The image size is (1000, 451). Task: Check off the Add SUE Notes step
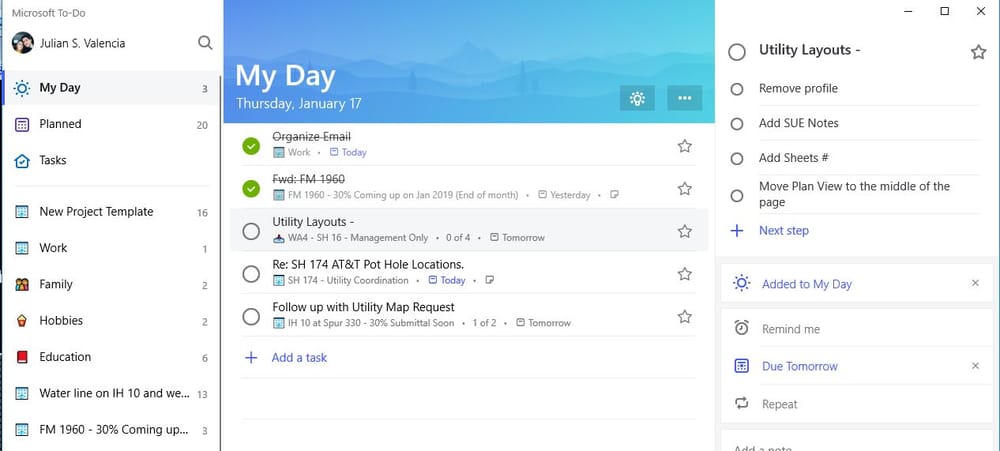tap(737, 124)
